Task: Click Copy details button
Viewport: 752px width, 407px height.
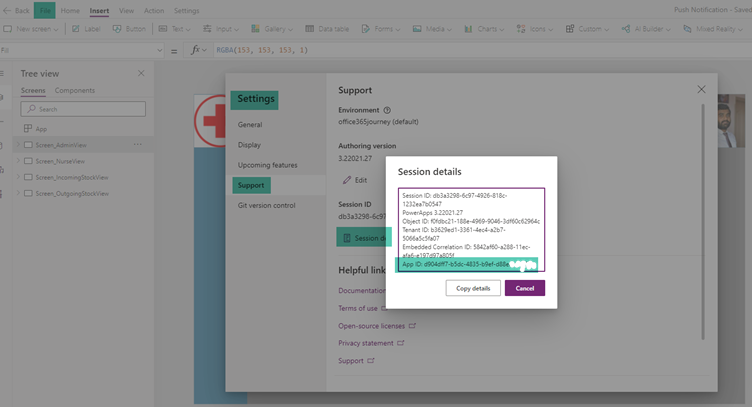Action: point(473,288)
